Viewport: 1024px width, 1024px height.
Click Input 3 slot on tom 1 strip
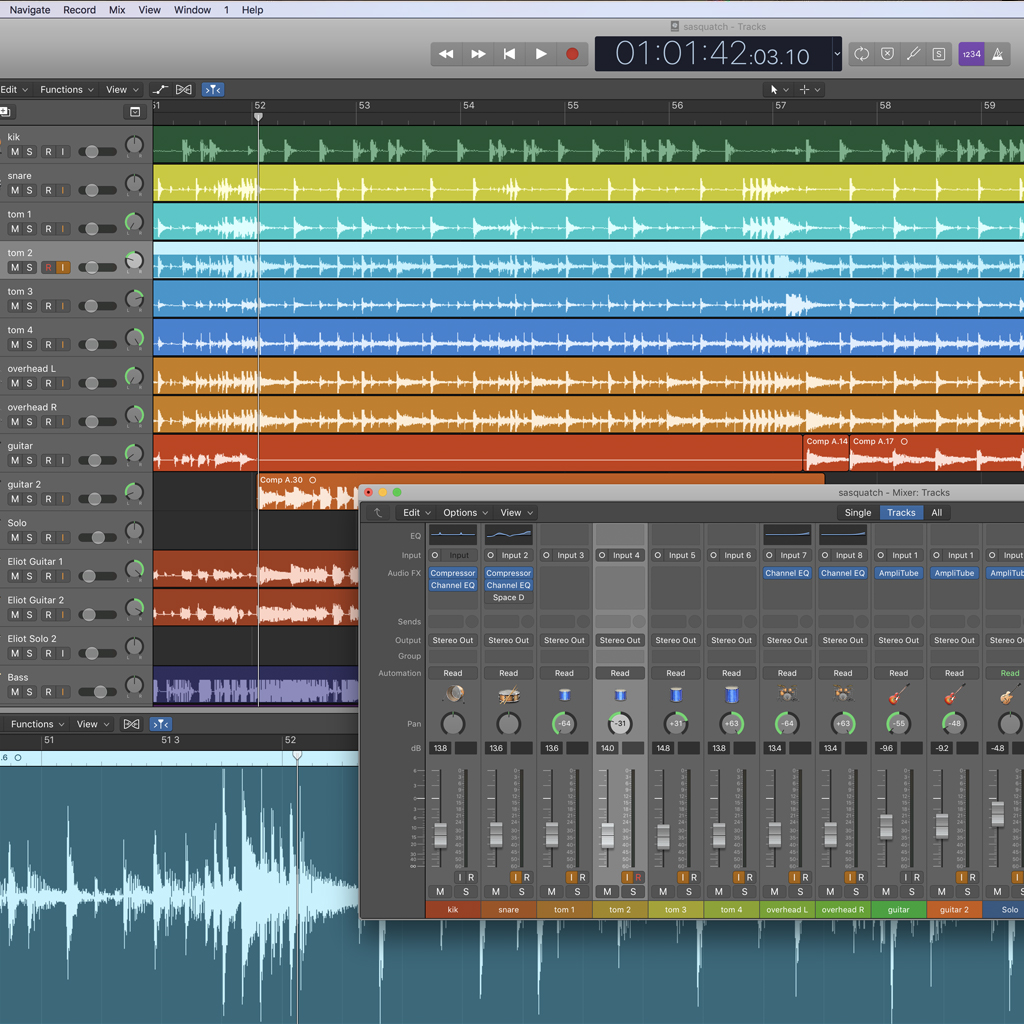[x=570, y=555]
